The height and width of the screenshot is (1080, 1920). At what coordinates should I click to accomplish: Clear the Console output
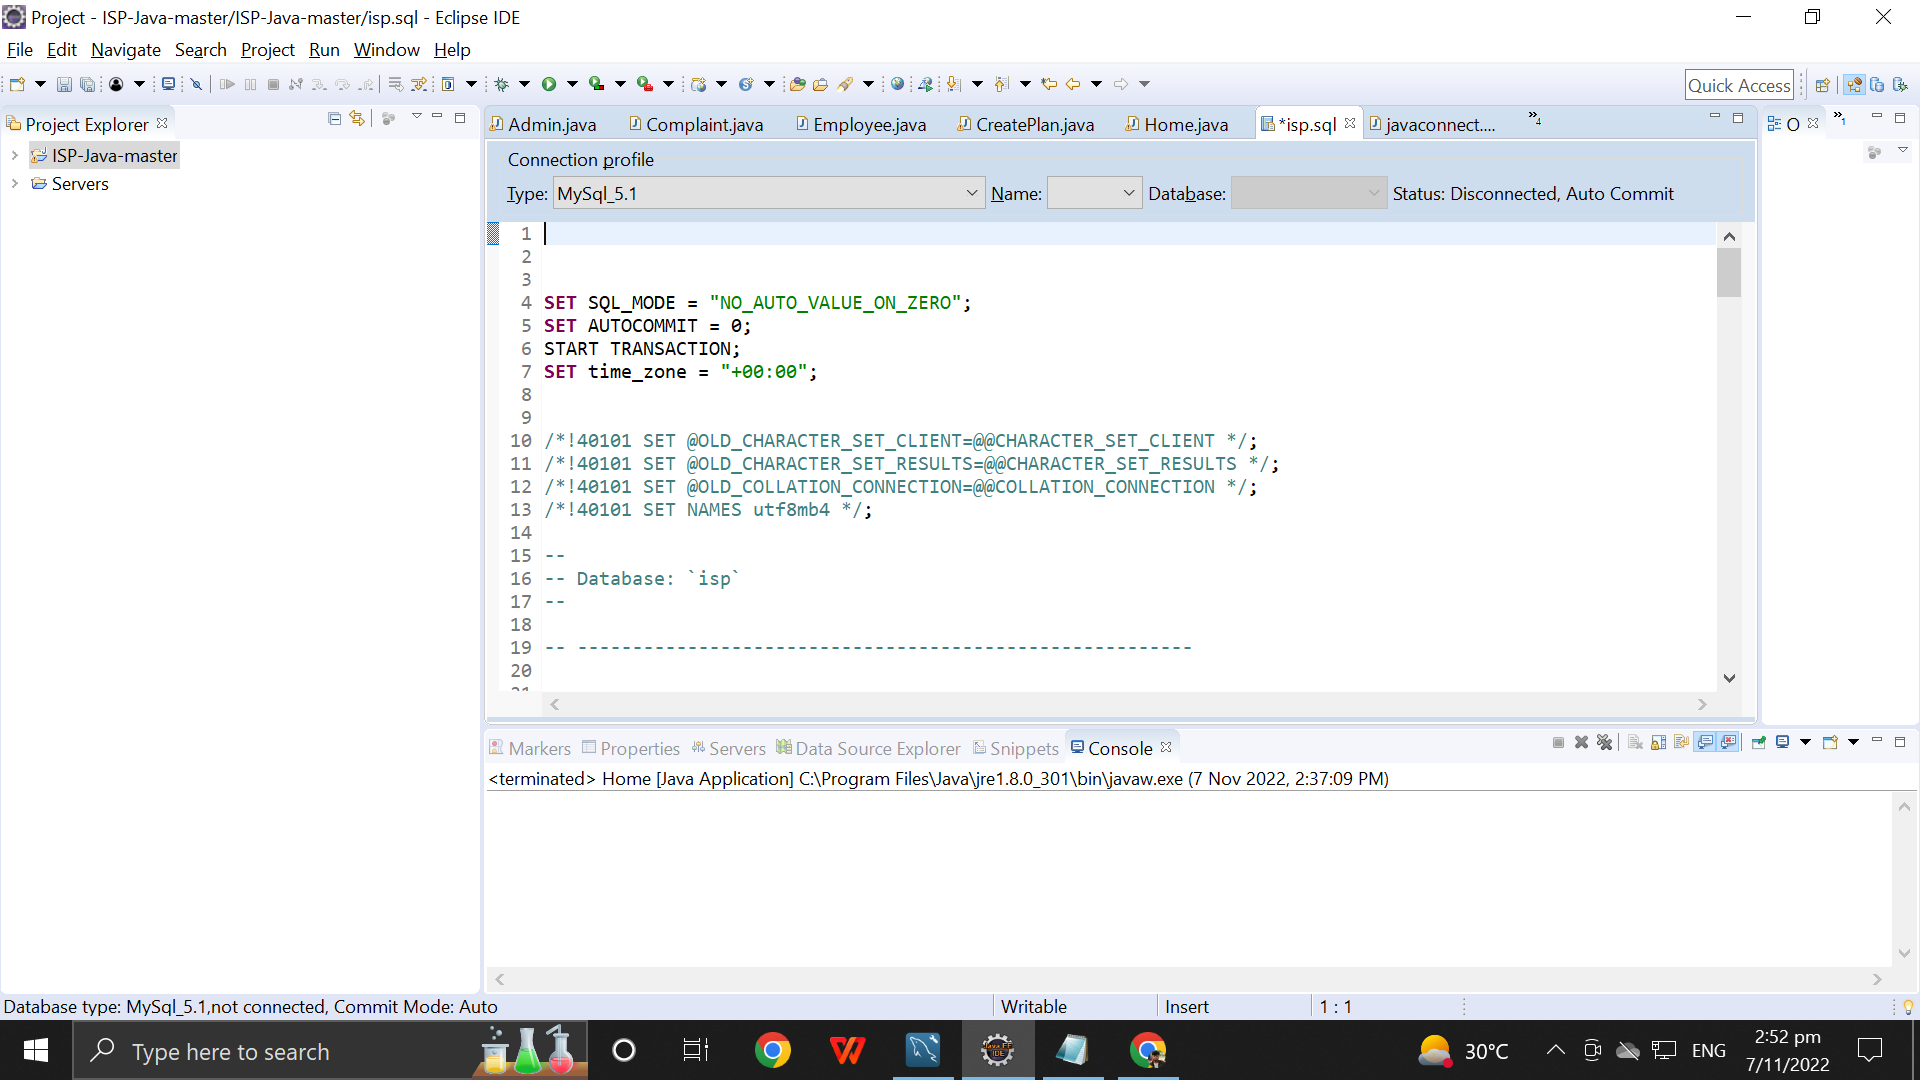(1634, 742)
